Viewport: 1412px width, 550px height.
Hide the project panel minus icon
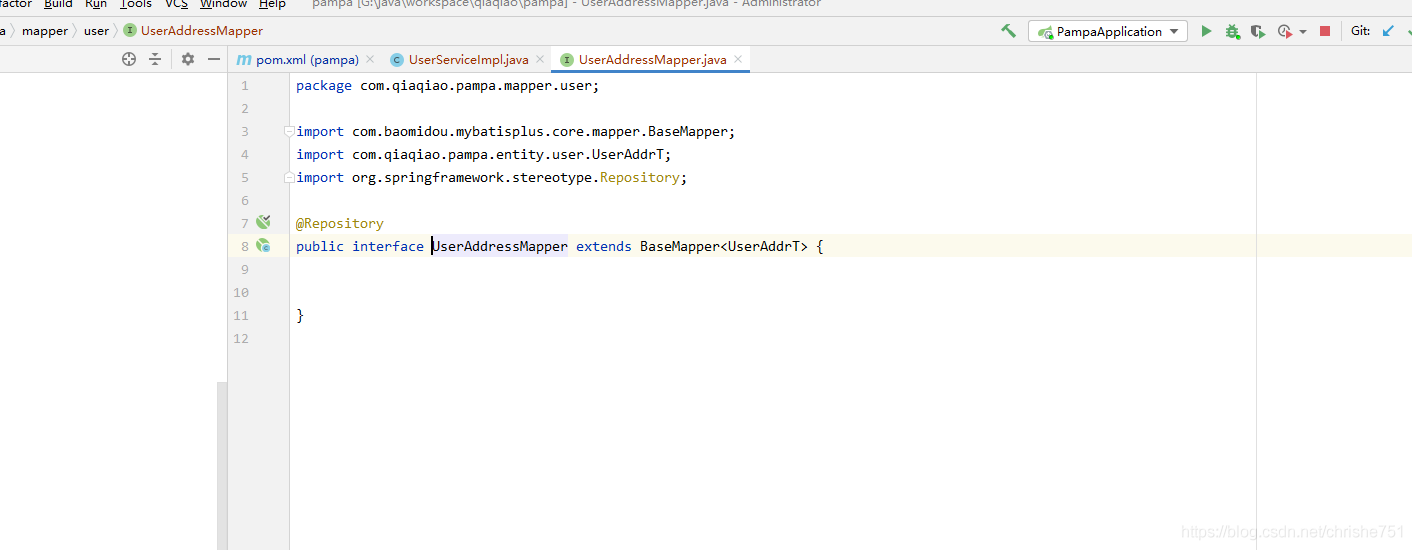coord(213,59)
